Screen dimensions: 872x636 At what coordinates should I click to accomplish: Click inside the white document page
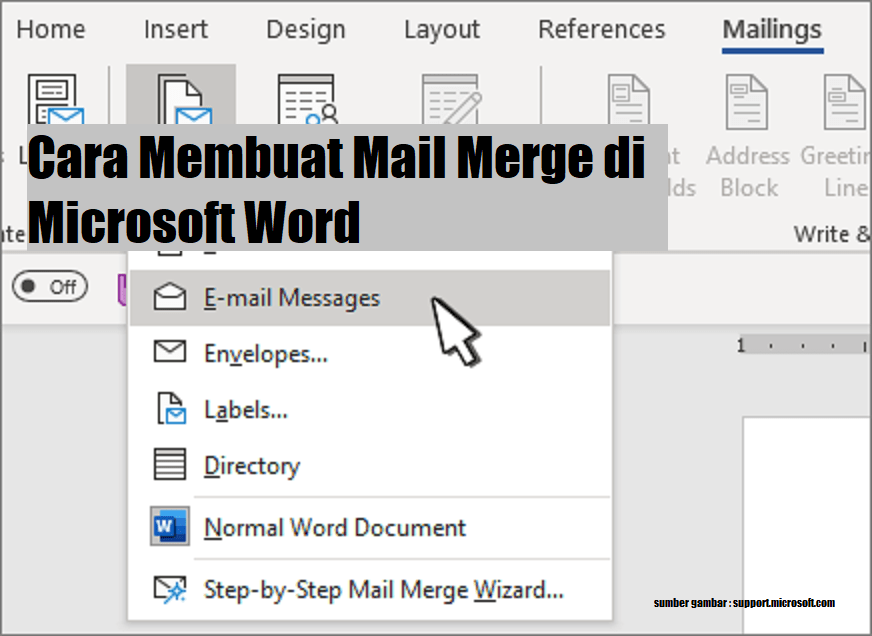[x=807, y=526]
